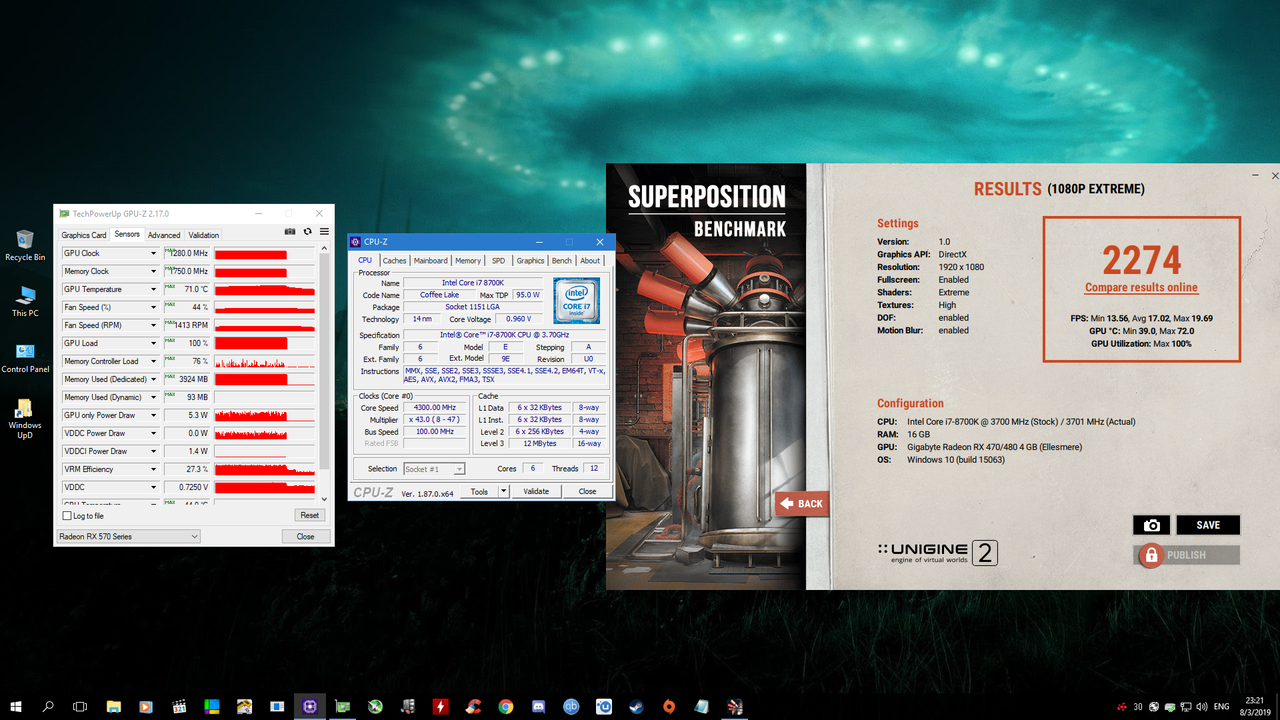Click the GPU-Z screenshot camera icon
The height and width of the screenshot is (720, 1280).
(x=290, y=232)
